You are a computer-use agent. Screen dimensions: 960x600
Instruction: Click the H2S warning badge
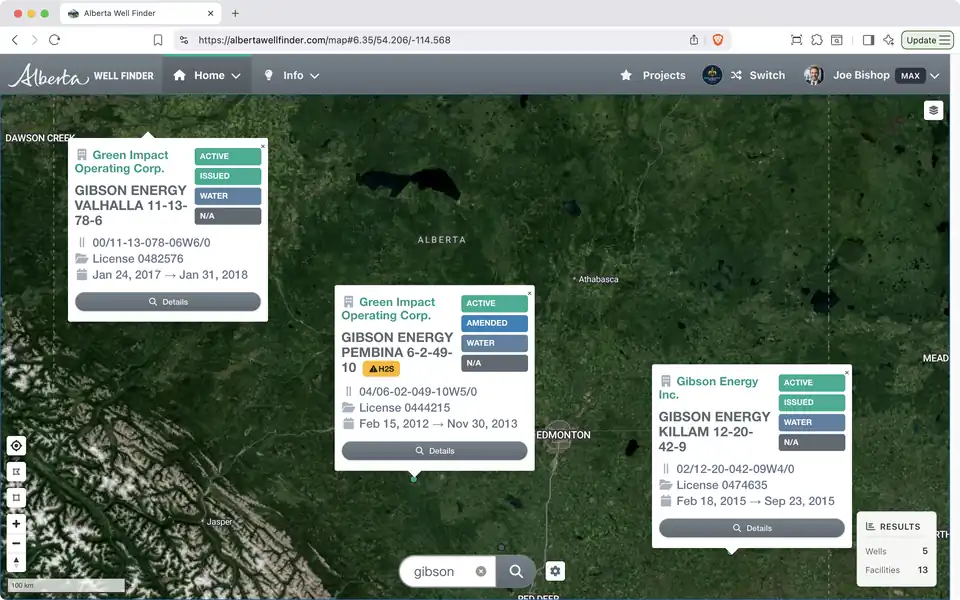(381, 369)
